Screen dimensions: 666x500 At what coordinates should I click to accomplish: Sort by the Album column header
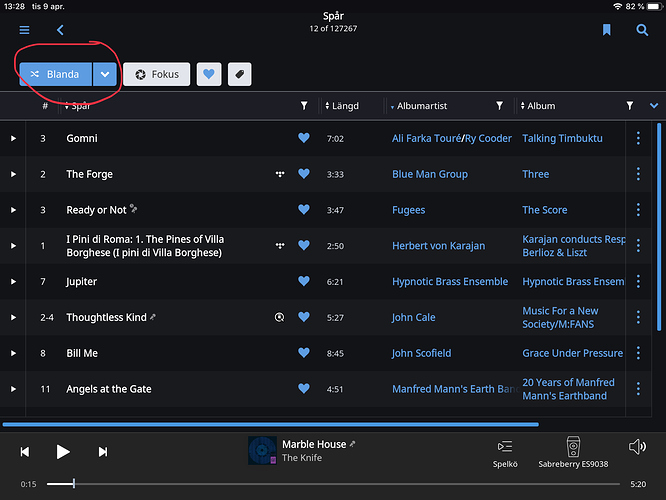(x=538, y=106)
